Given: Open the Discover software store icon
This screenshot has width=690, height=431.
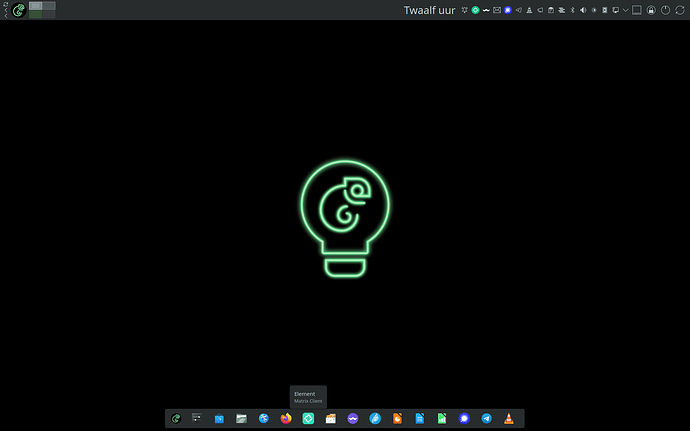Looking at the screenshot, I should pos(219,418).
